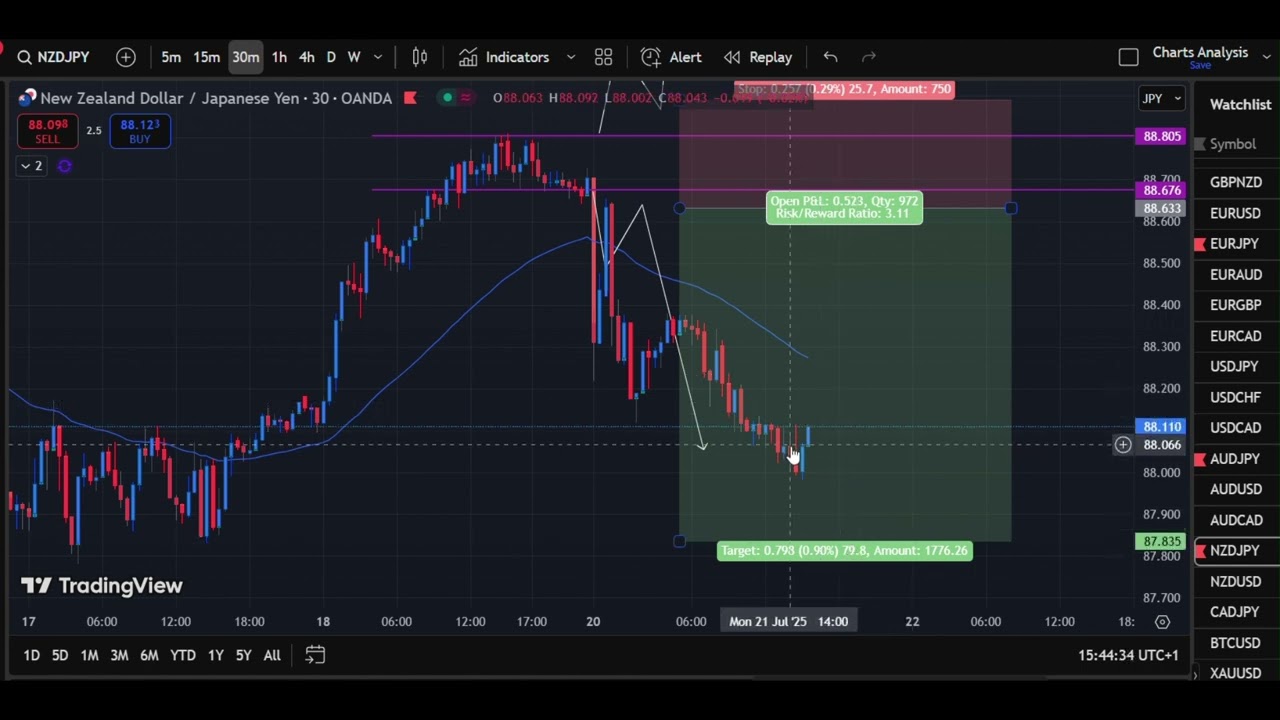Open the go-to-date calendar icon

tap(315, 655)
